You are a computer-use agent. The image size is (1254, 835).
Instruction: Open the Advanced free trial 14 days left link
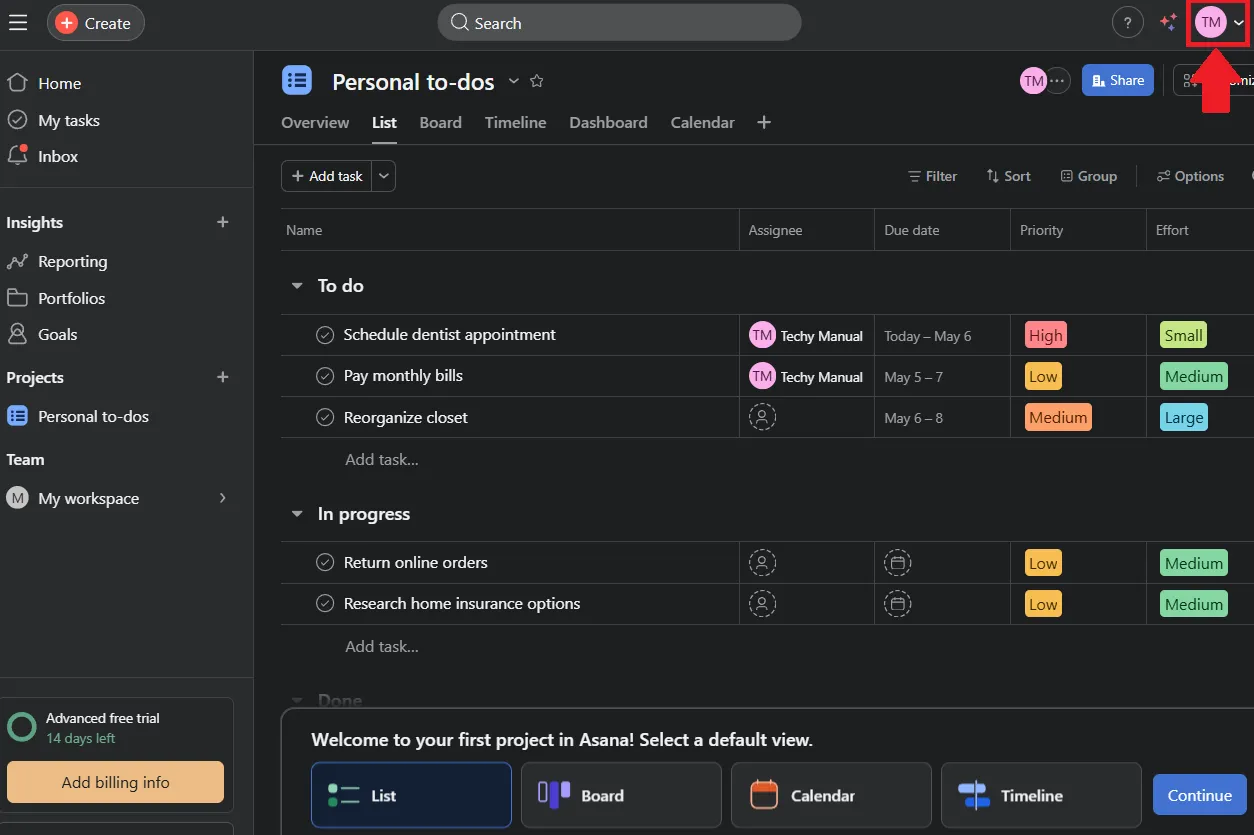pos(102,728)
